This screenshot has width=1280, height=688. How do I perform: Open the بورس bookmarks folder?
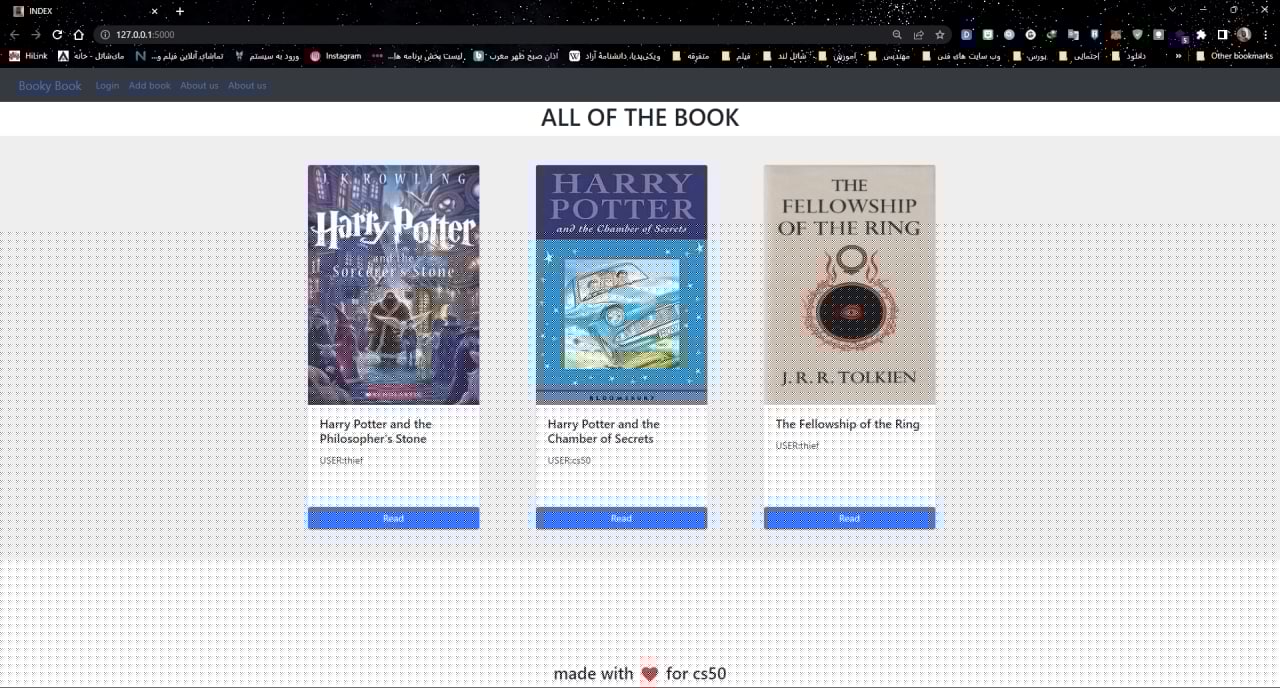pyautogui.click(x=1028, y=56)
